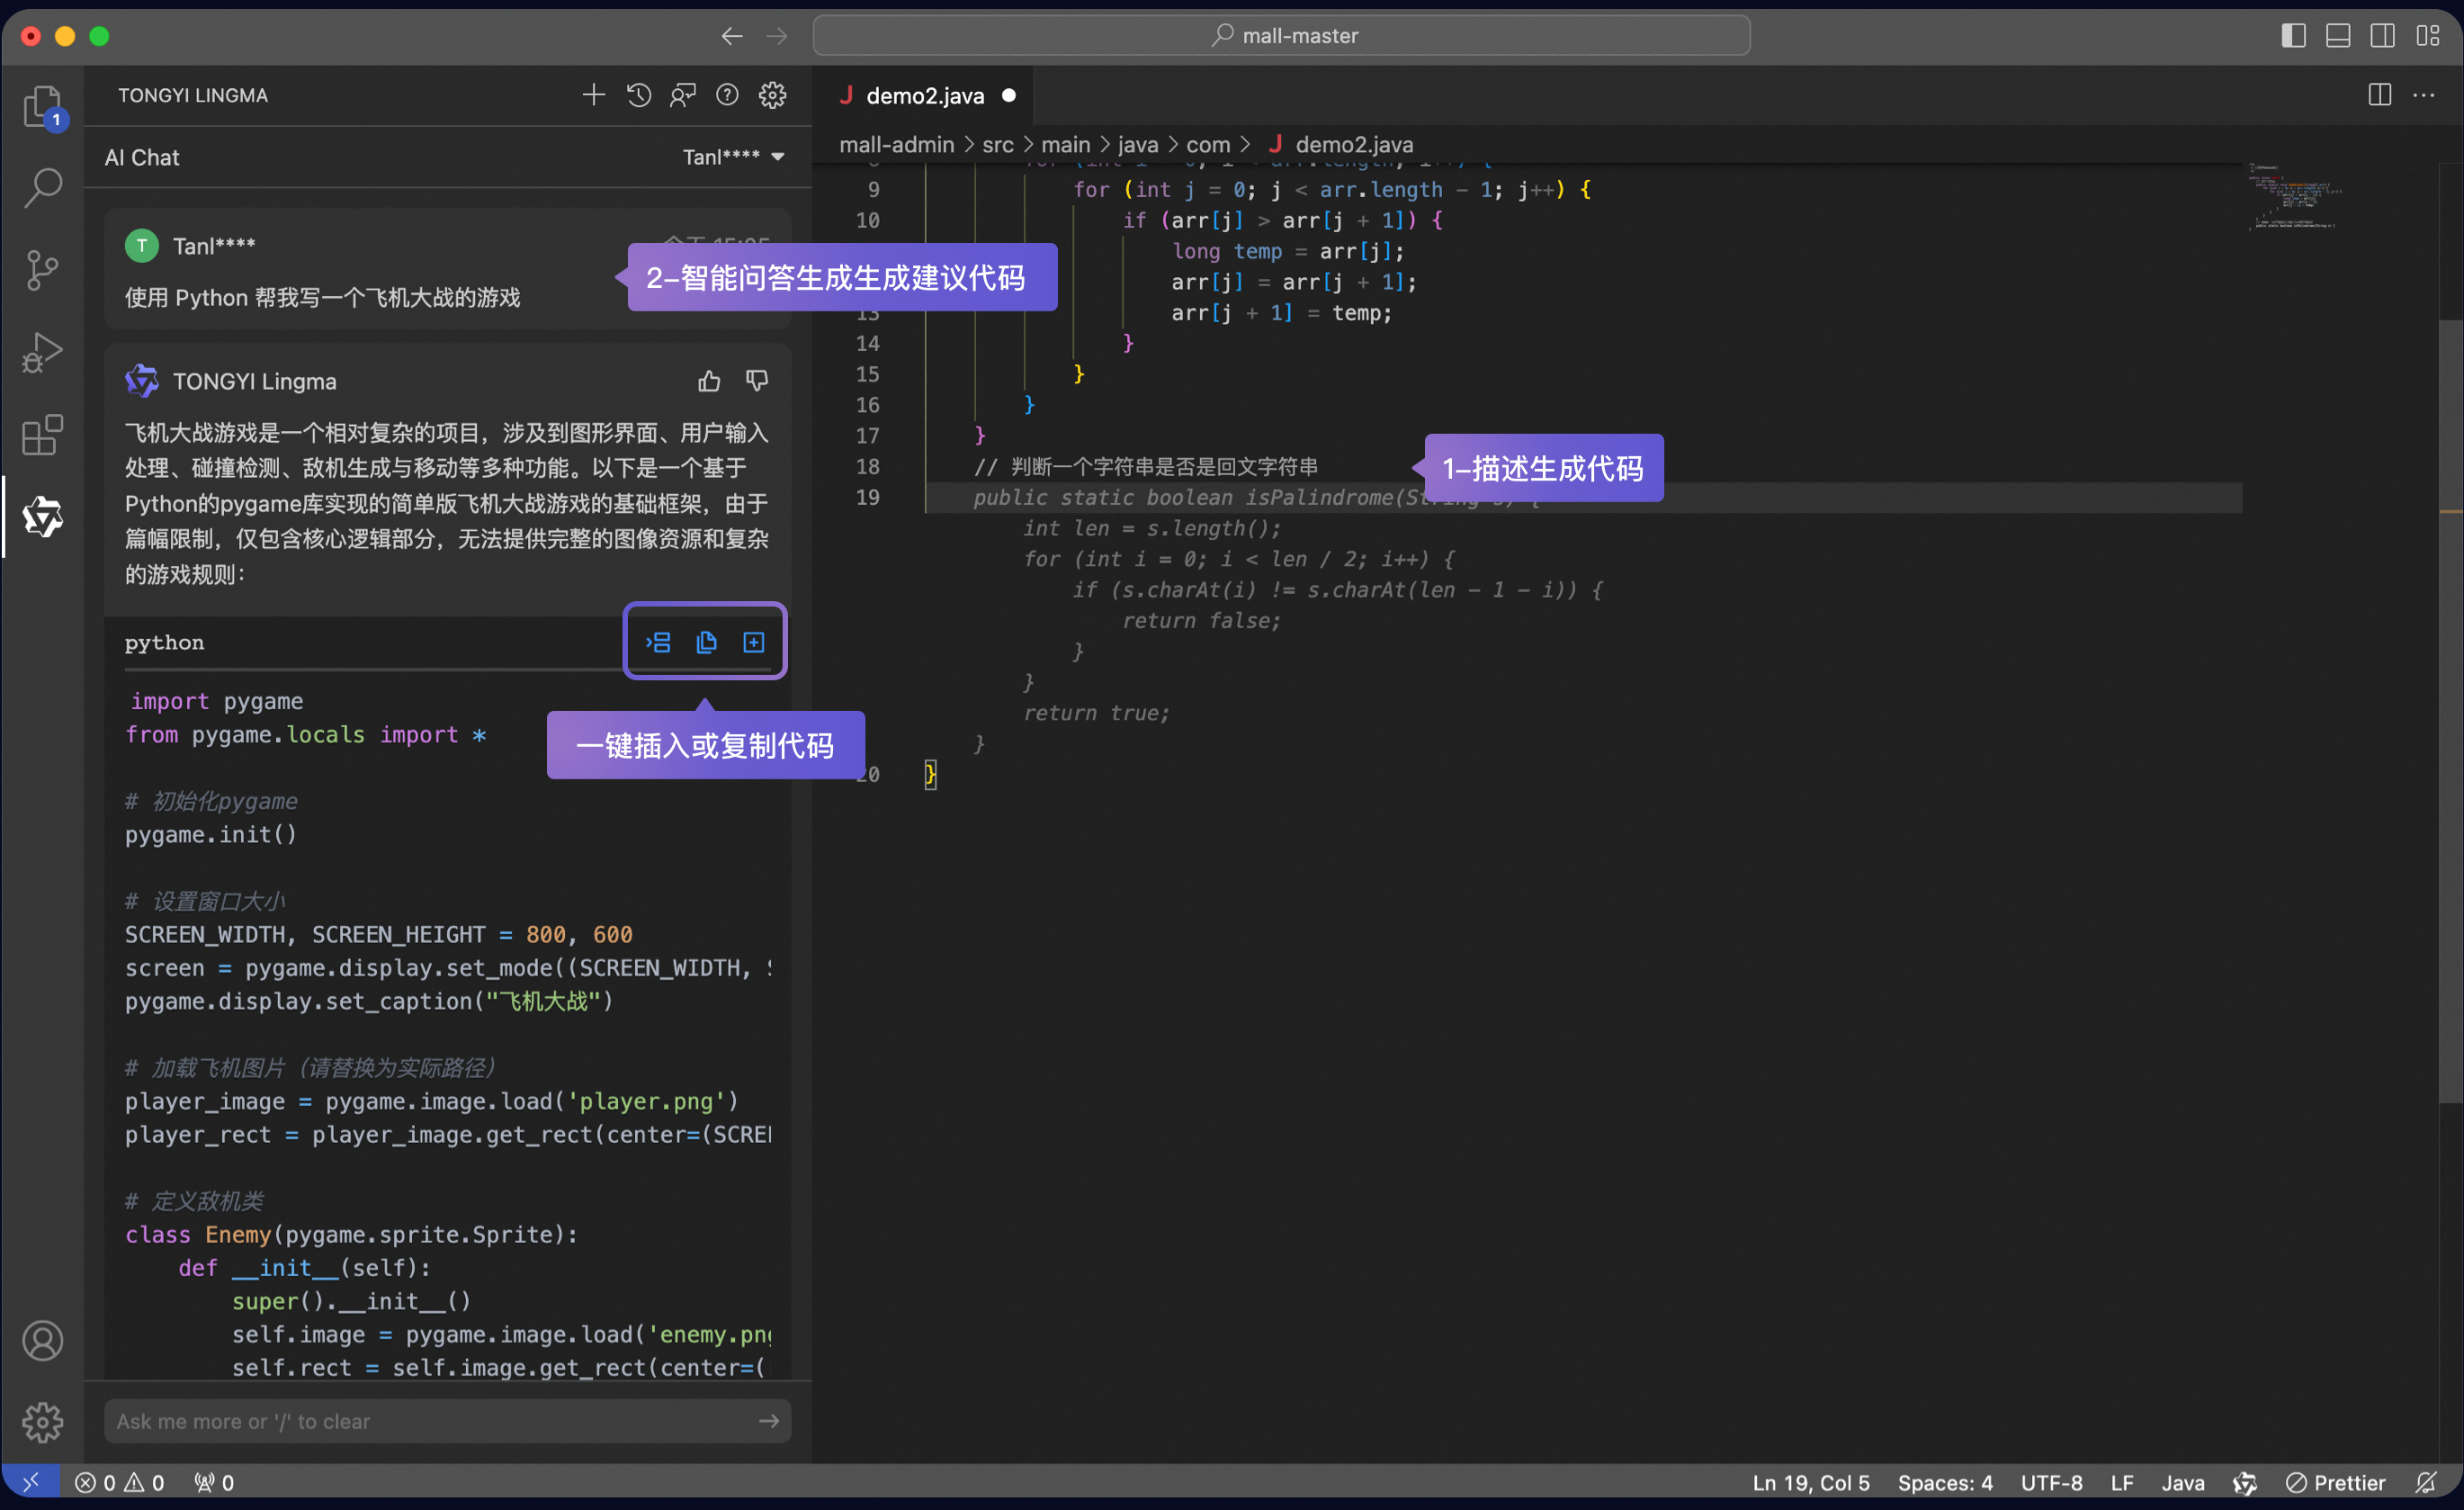Create new file from code block
The width and height of the screenshot is (2464, 1510).
(754, 642)
